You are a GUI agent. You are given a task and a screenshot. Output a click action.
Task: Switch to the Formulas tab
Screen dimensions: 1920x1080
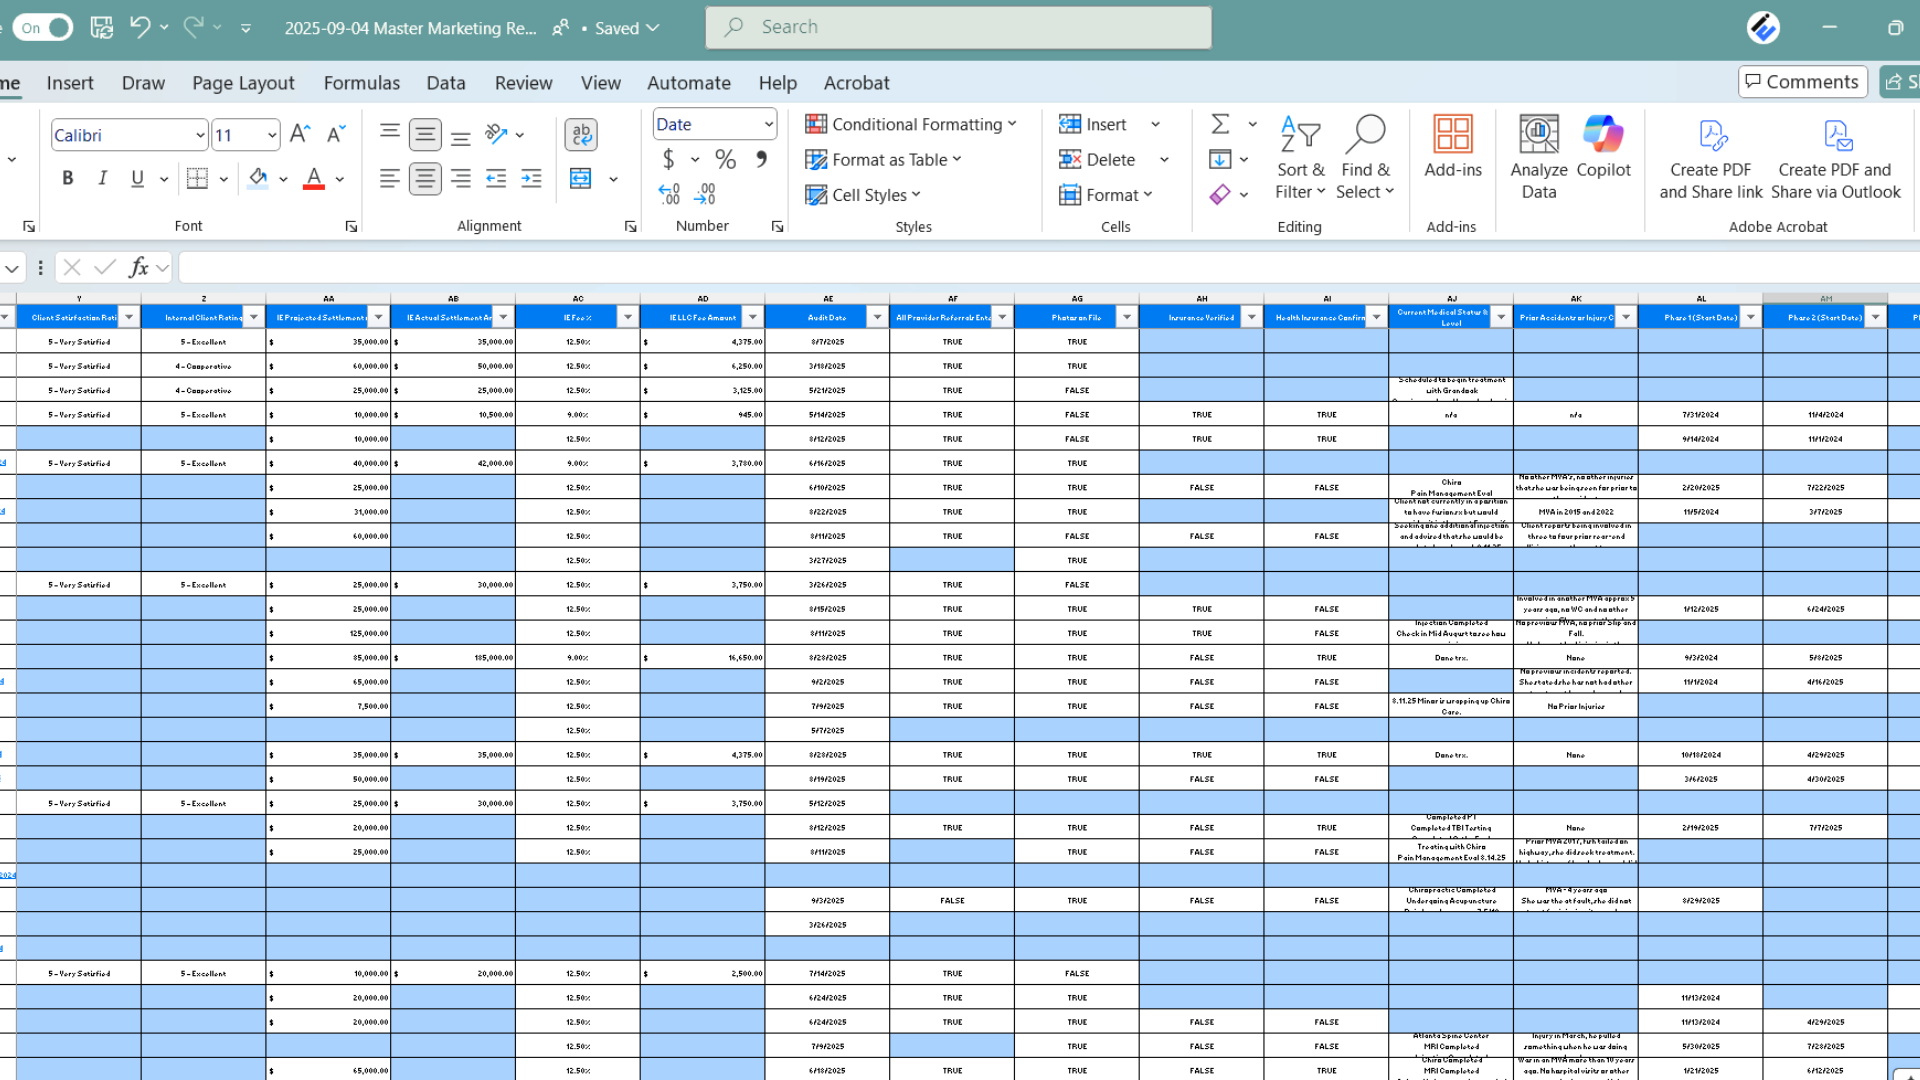click(x=361, y=83)
